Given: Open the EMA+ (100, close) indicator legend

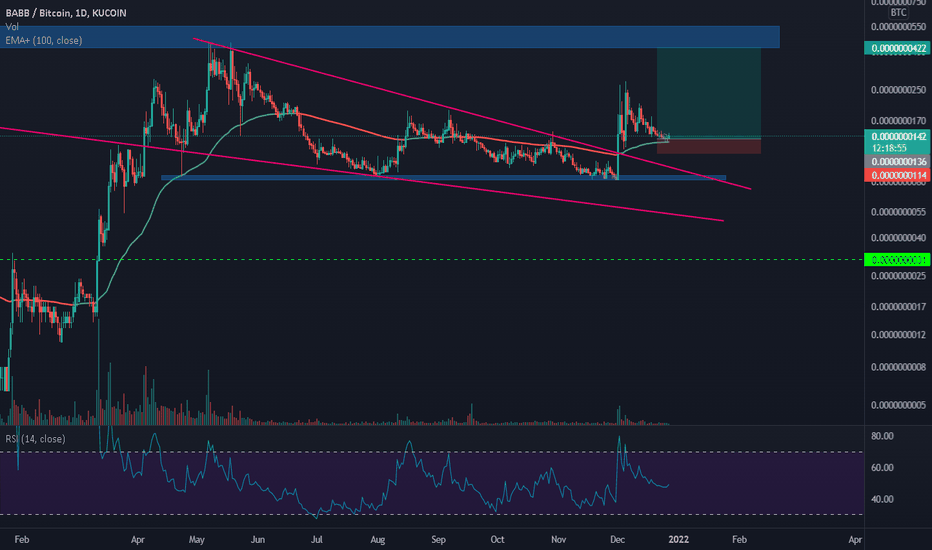Looking at the screenshot, I should (x=43, y=40).
